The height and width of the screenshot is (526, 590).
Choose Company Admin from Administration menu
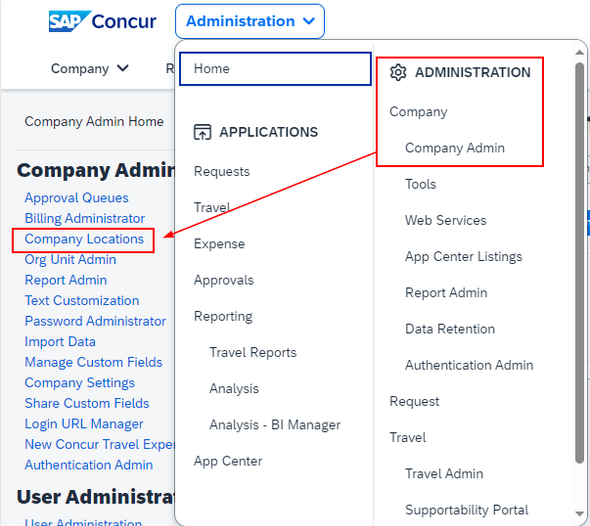[455, 148]
